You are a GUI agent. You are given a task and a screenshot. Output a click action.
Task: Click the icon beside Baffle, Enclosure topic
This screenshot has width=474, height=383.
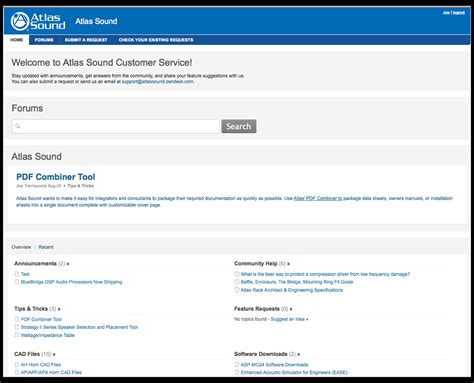pos(237,282)
